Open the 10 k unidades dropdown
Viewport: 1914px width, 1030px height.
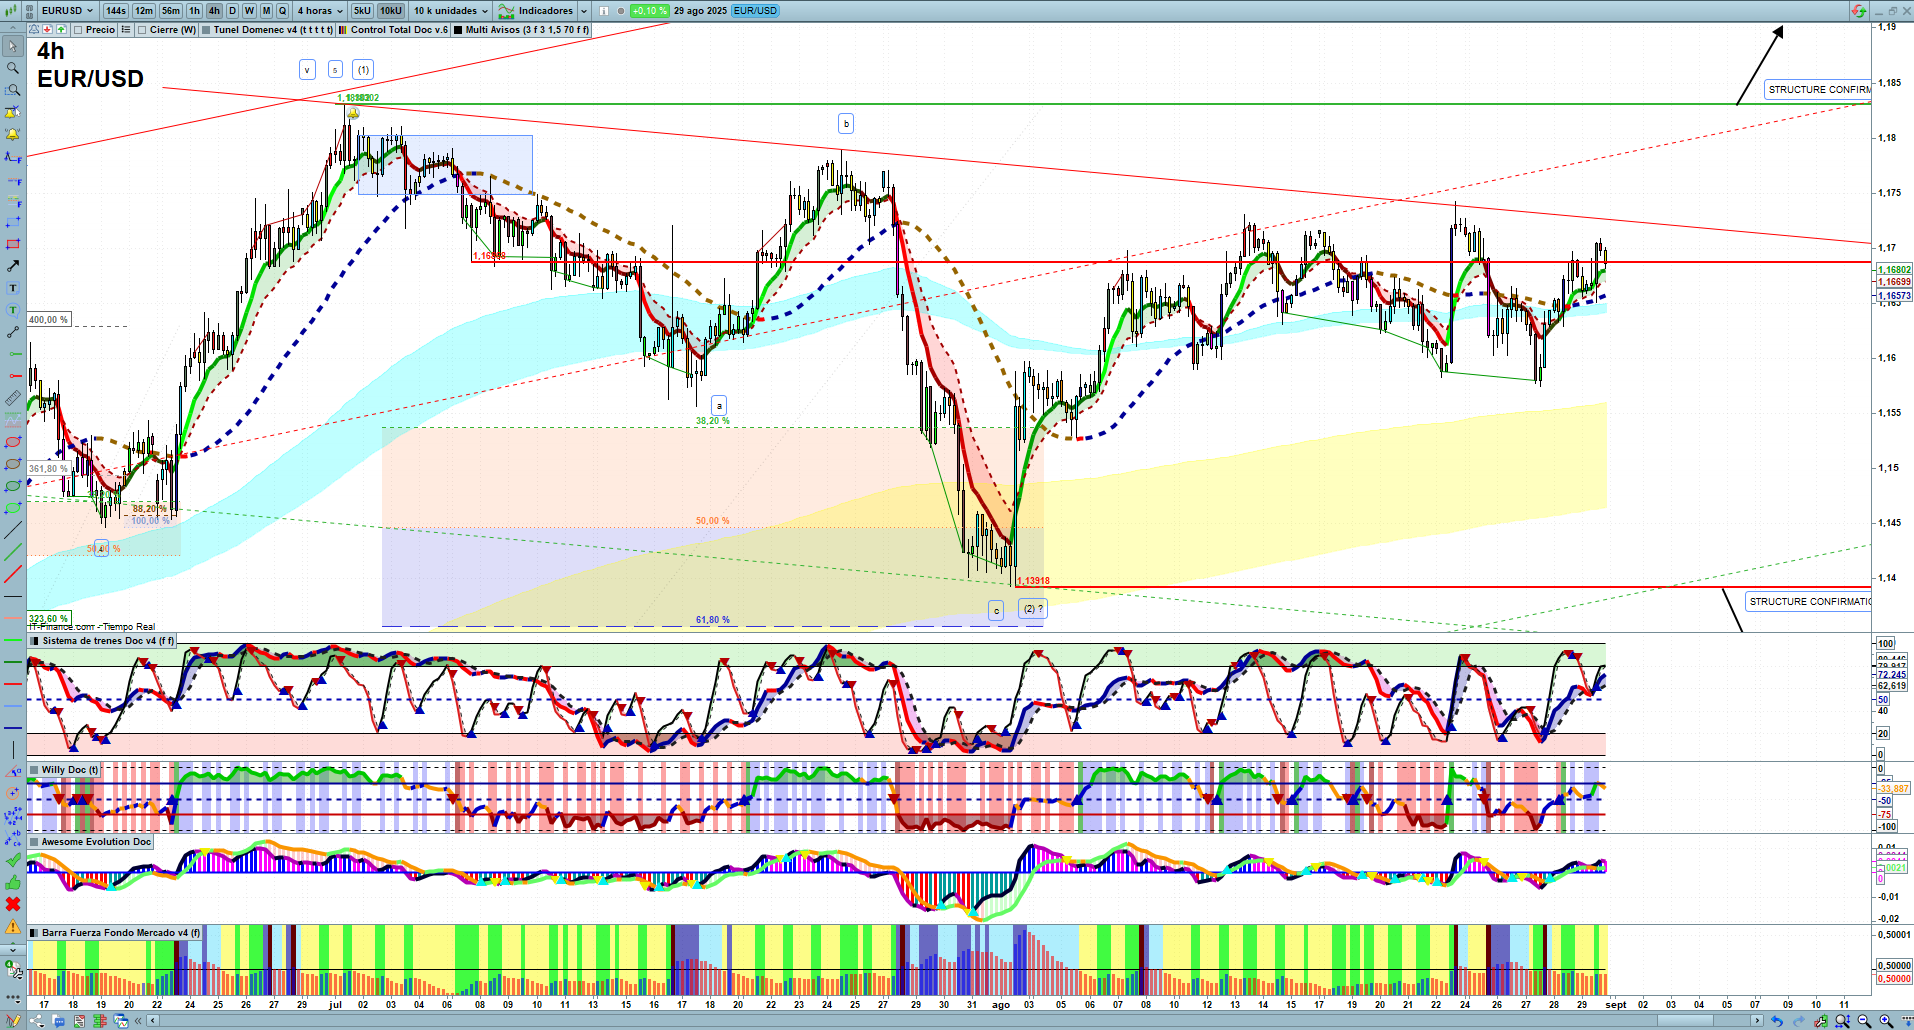[x=451, y=11]
